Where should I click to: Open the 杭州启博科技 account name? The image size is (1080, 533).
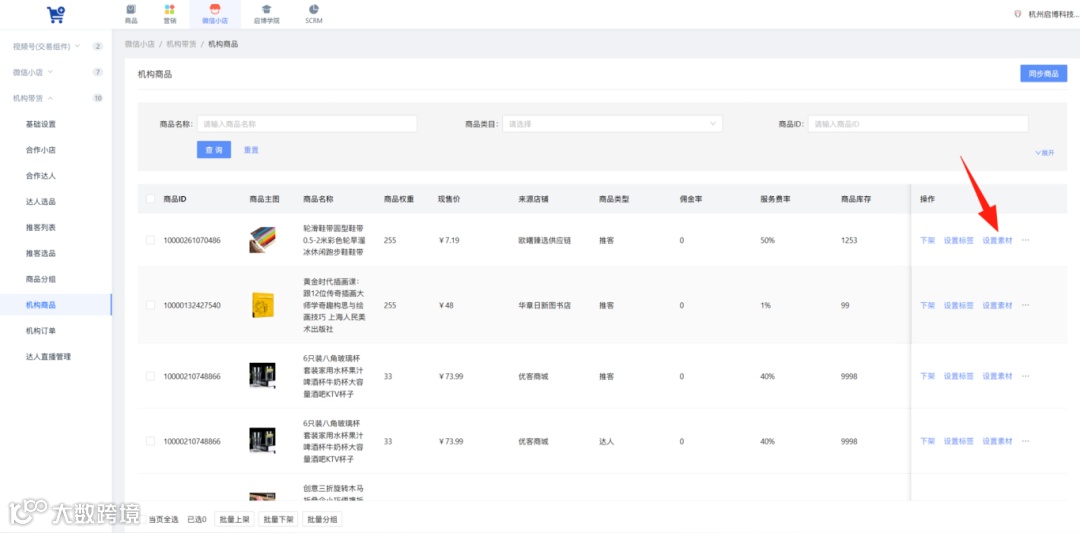click(x=1053, y=14)
